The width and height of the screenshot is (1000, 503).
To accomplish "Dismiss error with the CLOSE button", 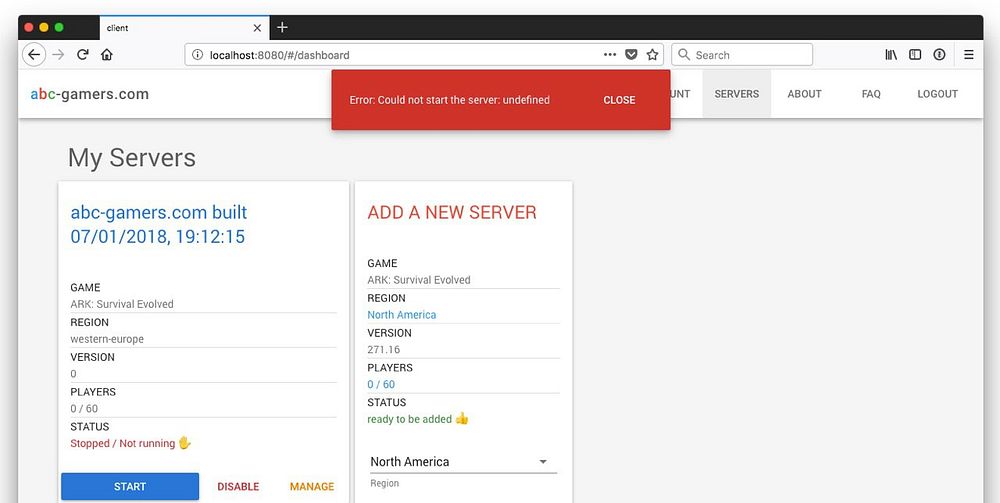I will [x=619, y=100].
